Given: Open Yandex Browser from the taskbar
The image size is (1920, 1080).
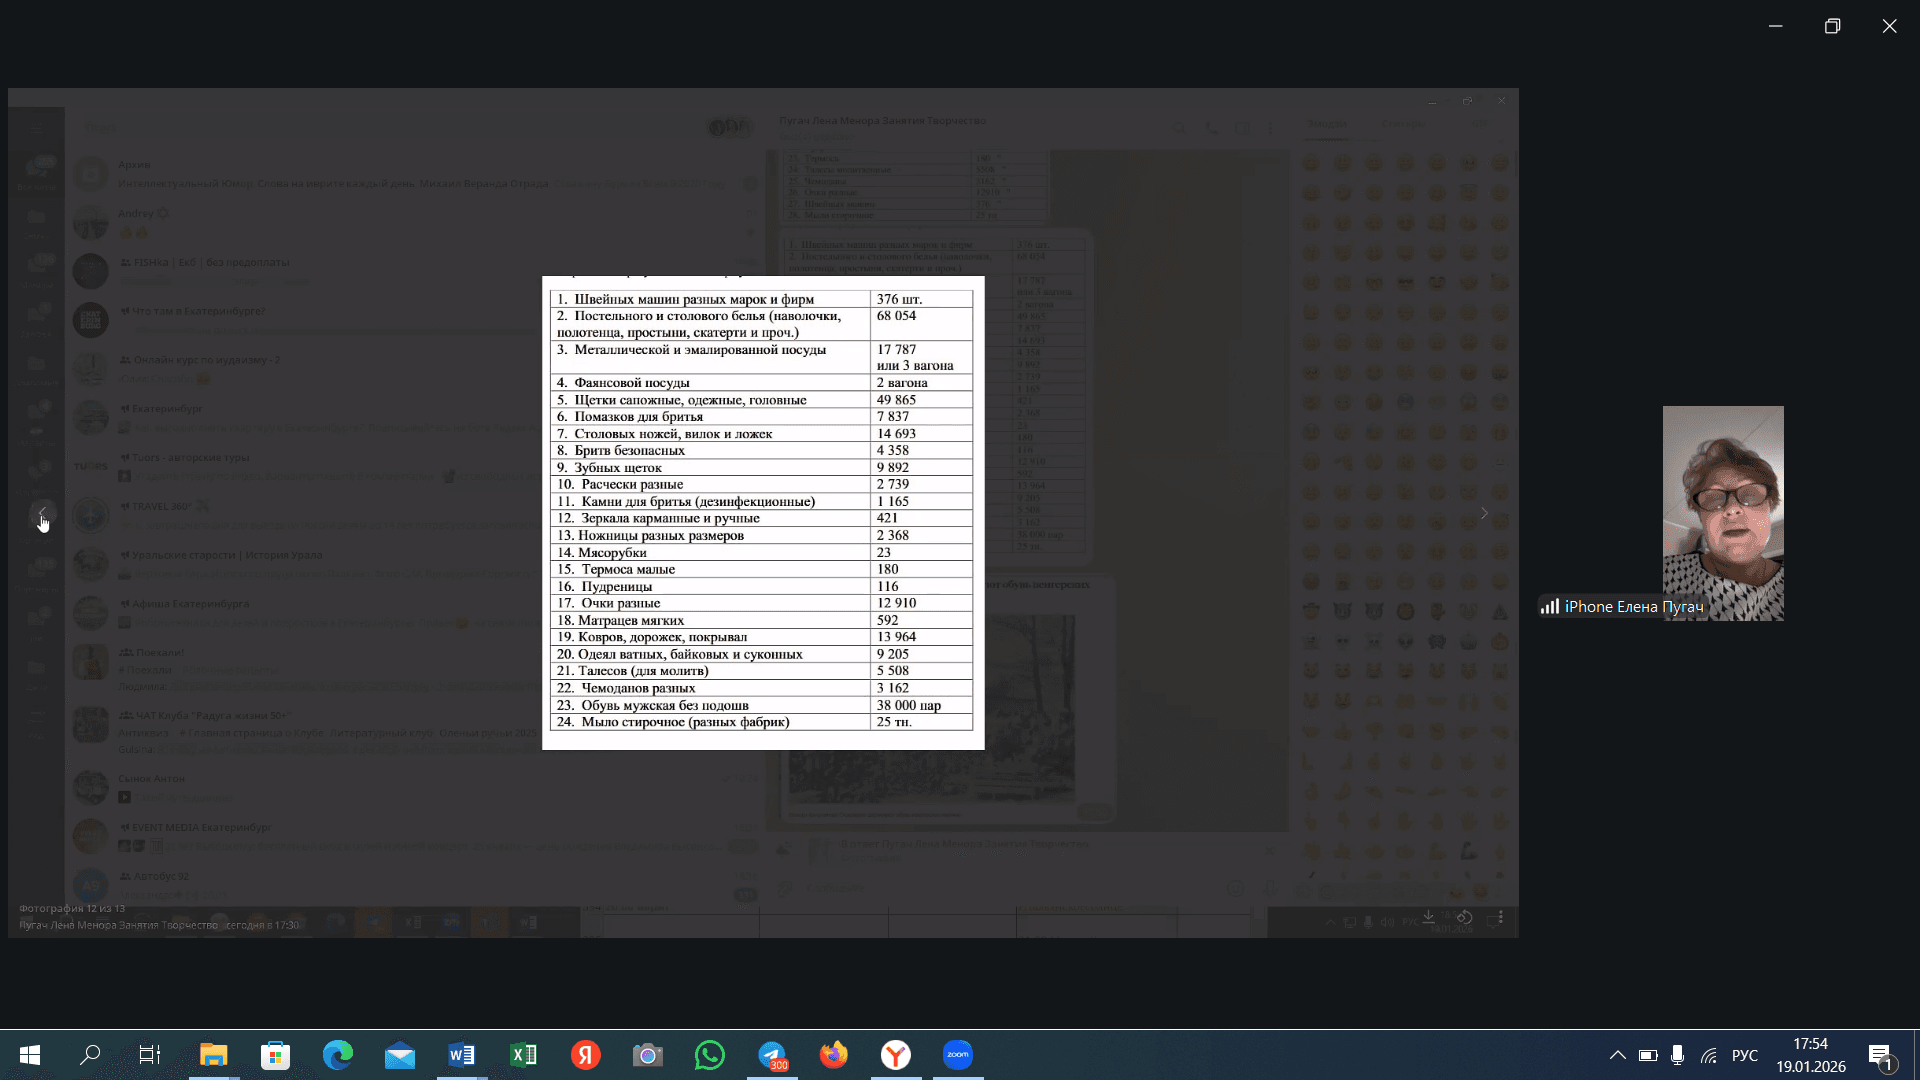Looking at the screenshot, I should point(896,1055).
